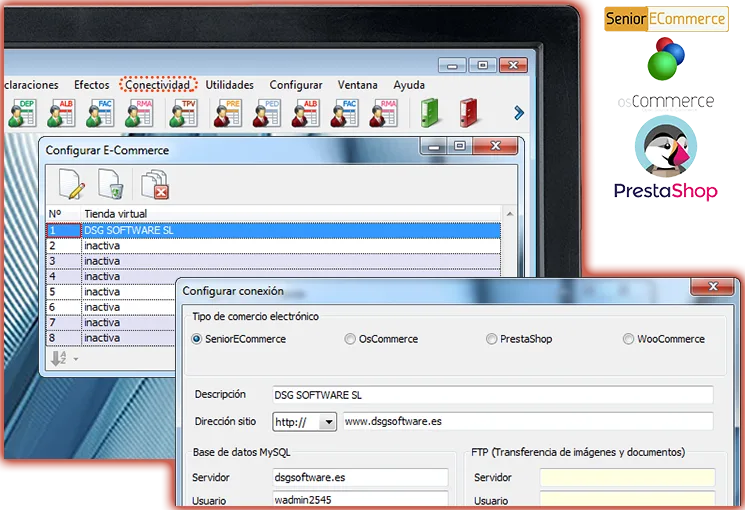This screenshot has height=510, width=745.
Task: Open the green FAC customer invoices icon
Action: [x=100, y=113]
